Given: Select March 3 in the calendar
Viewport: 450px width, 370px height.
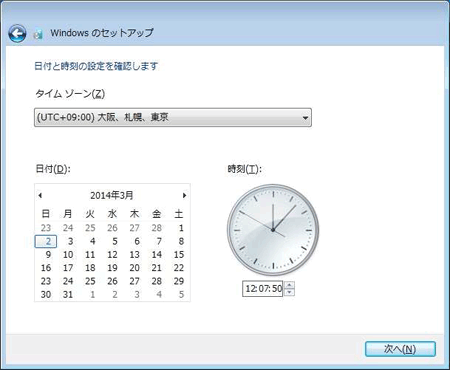Looking at the screenshot, I should [x=70, y=241].
